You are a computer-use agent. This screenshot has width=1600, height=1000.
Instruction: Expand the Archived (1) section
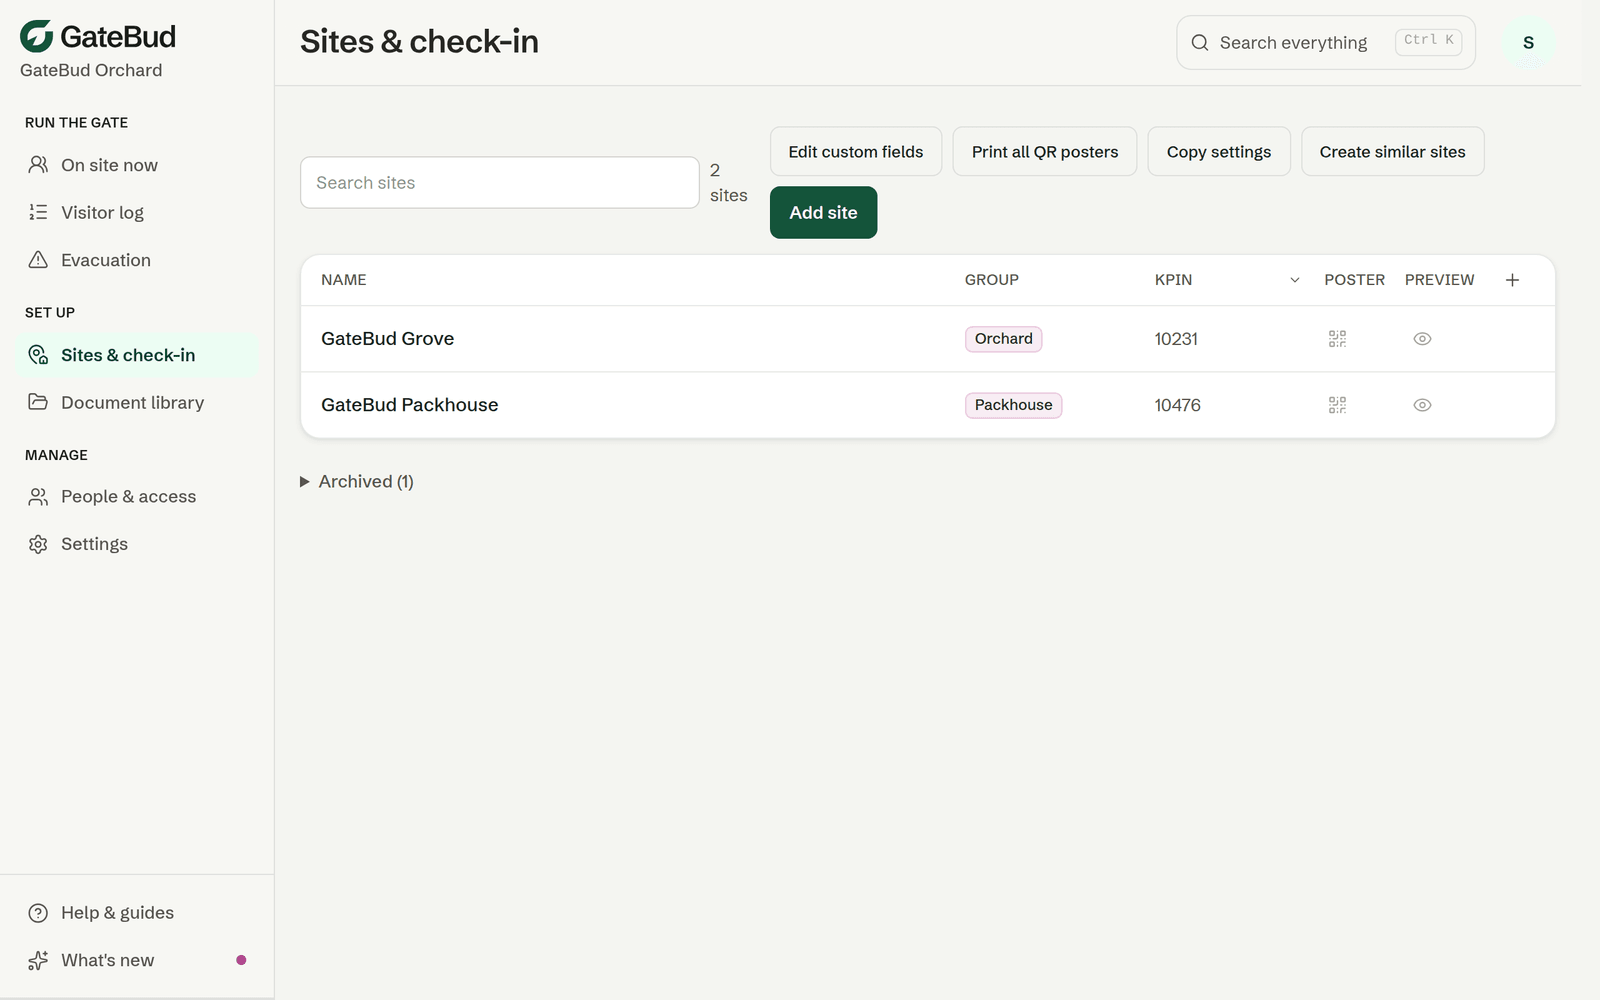click(x=357, y=482)
